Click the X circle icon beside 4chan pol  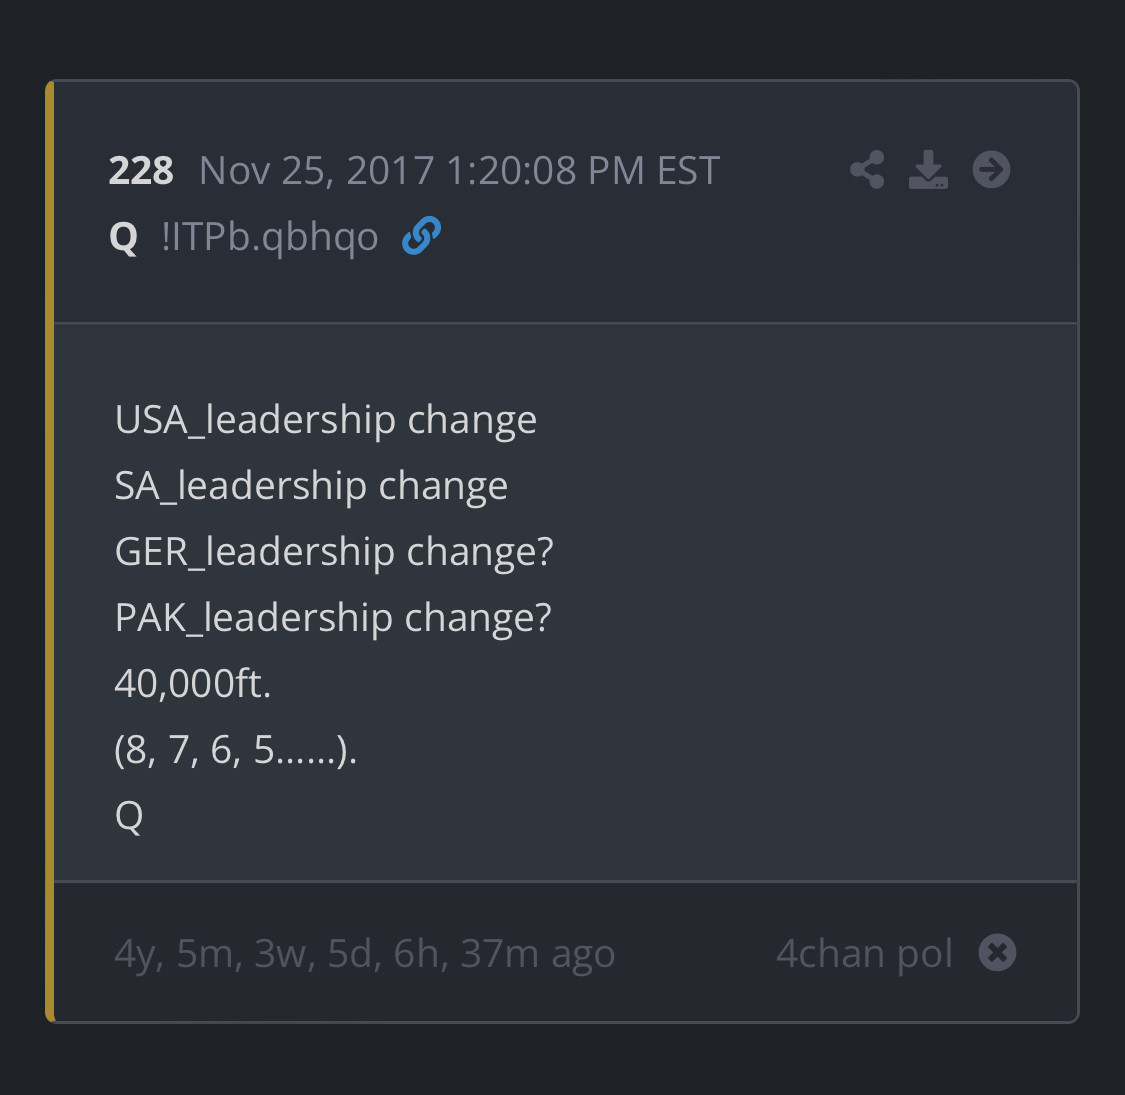coord(997,952)
